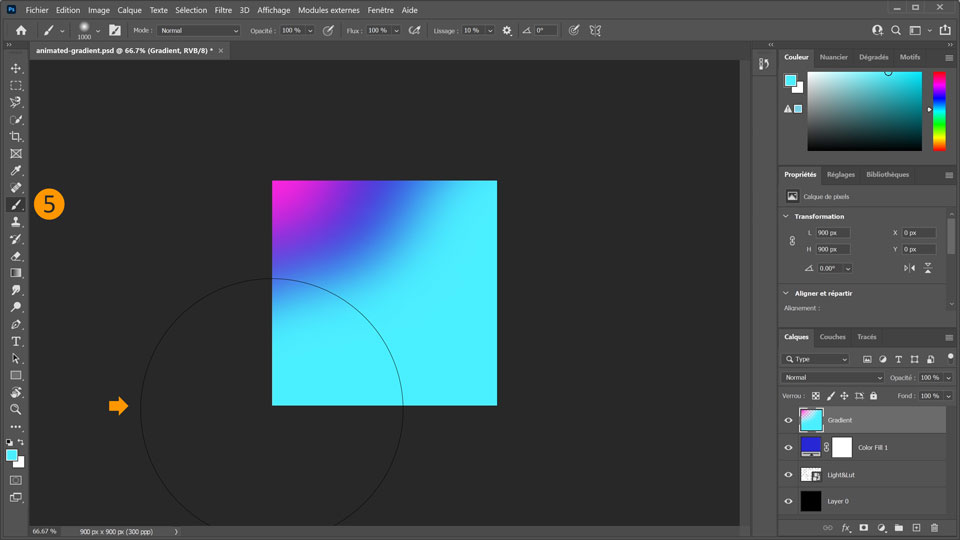The image size is (960, 540).
Task: Click the vertical hue slider
Action: 939,110
